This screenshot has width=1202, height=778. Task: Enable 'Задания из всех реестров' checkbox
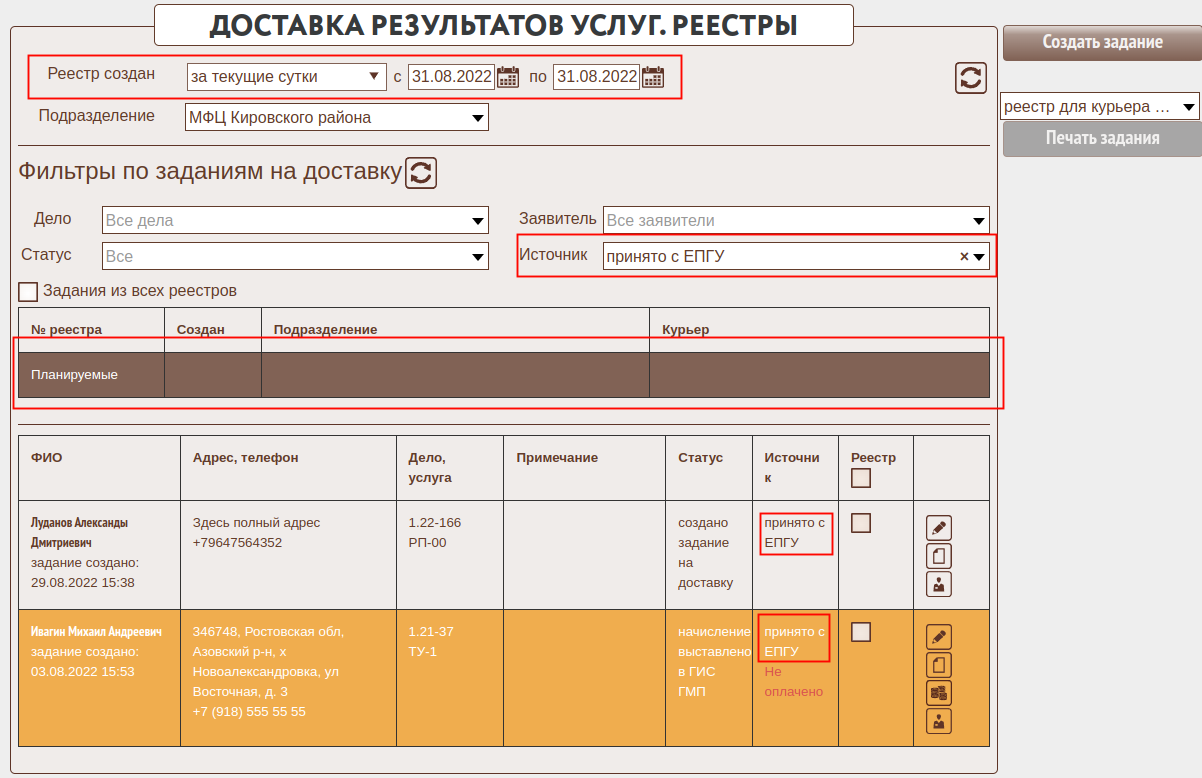[x=28, y=292]
